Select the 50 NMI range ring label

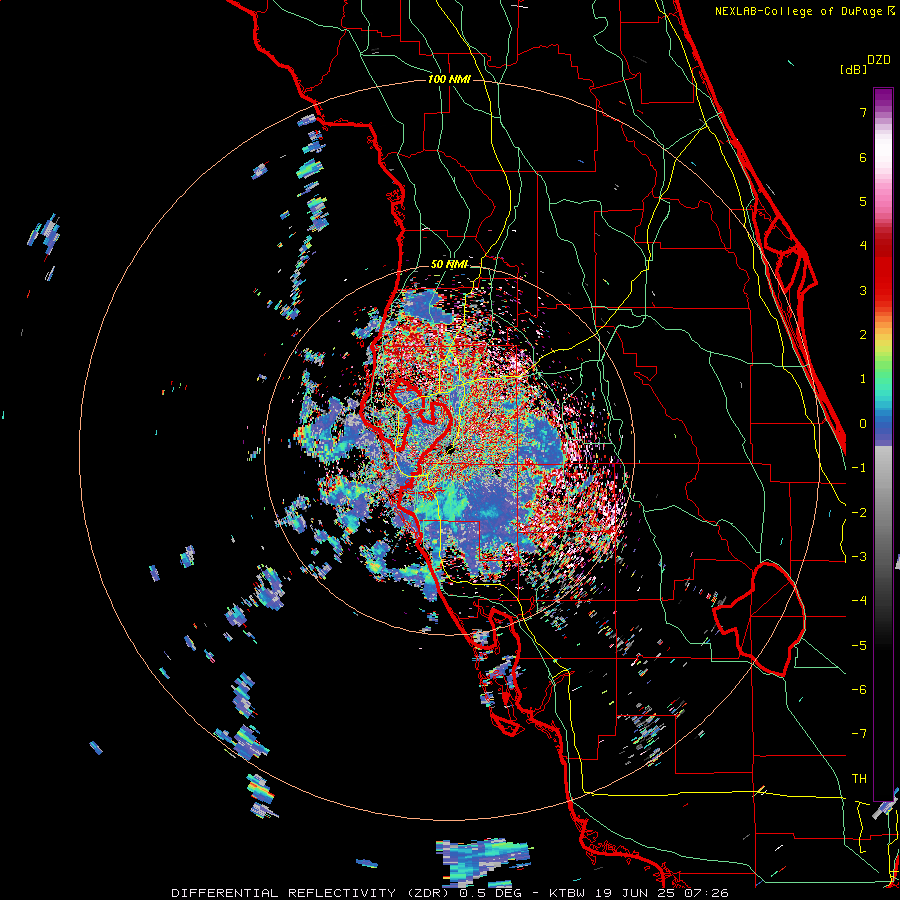pyautogui.click(x=449, y=265)
